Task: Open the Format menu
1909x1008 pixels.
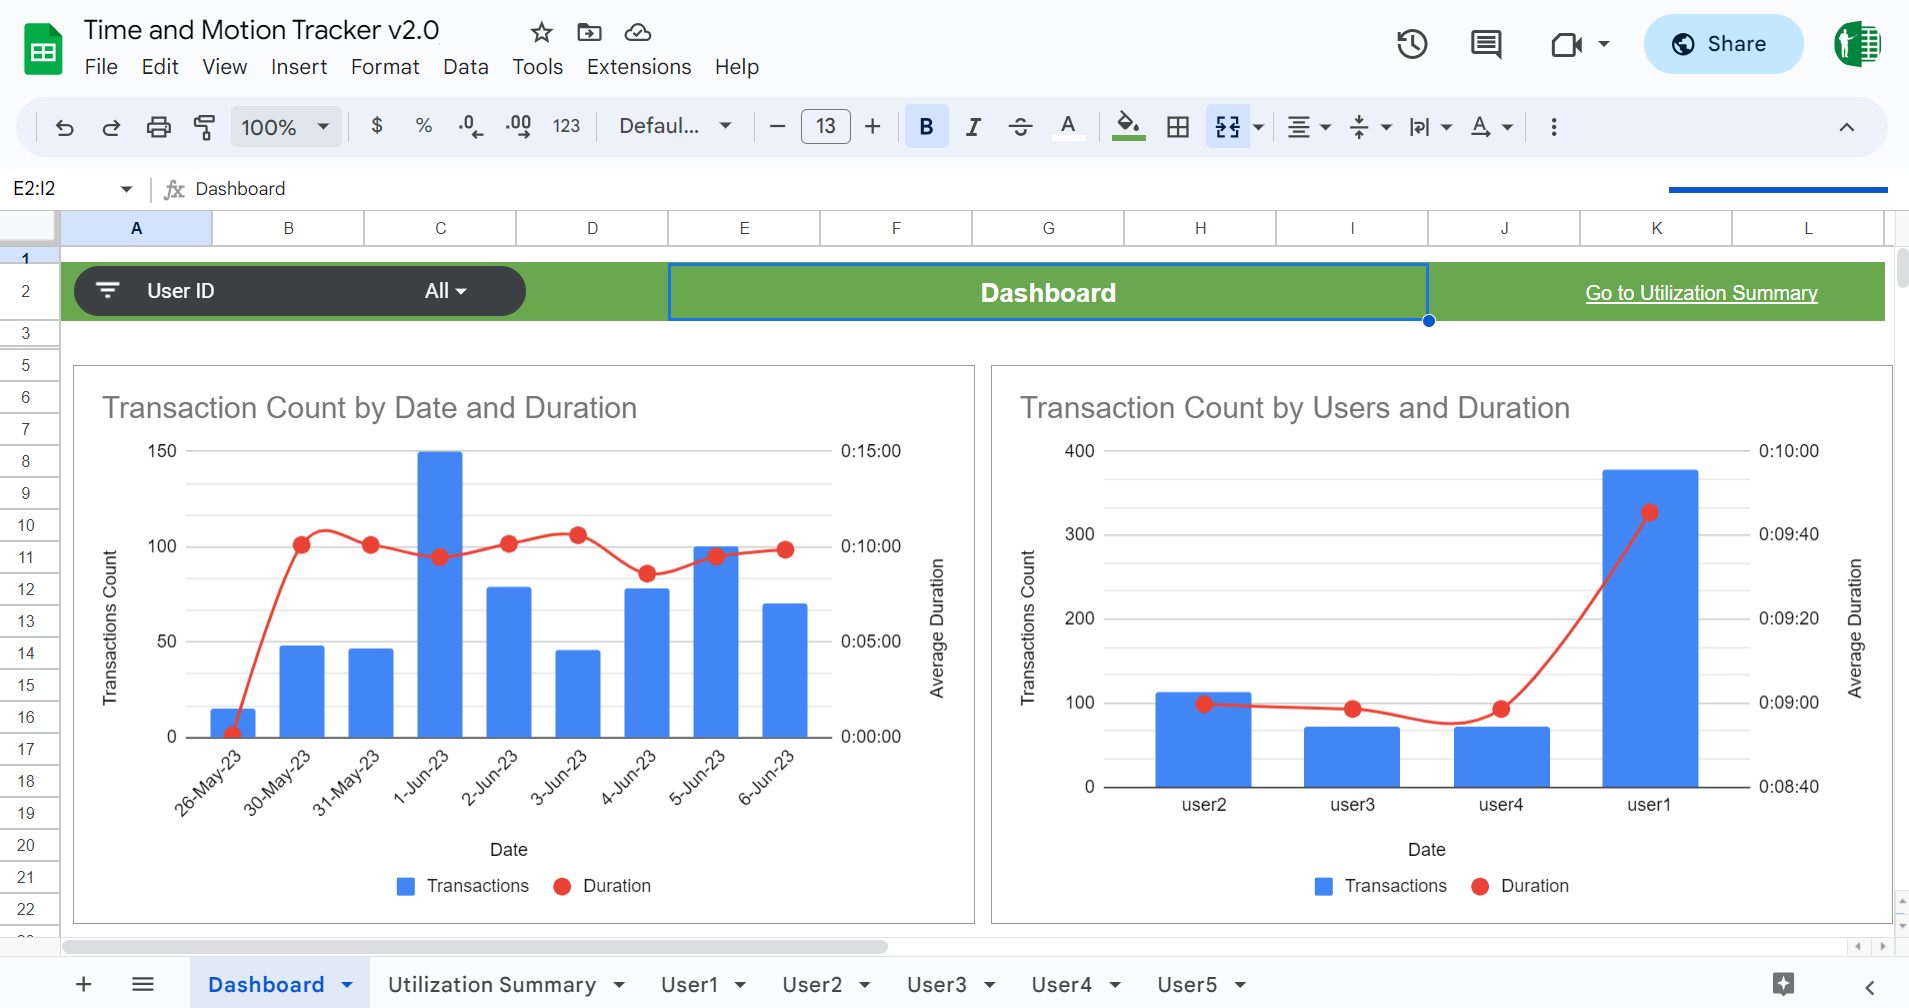Action: coord(385,67)
